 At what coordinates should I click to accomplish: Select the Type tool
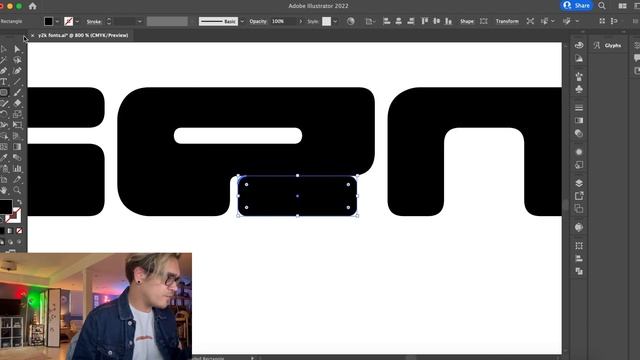4,82
